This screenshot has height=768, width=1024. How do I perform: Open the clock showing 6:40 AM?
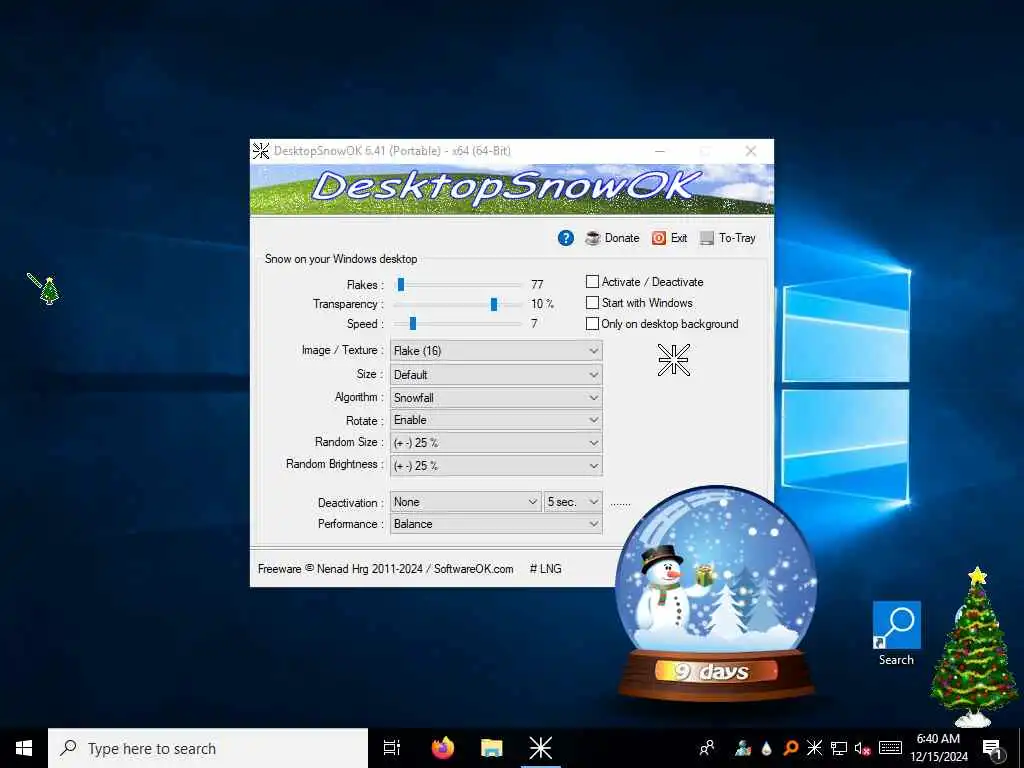tap(939, 748)
